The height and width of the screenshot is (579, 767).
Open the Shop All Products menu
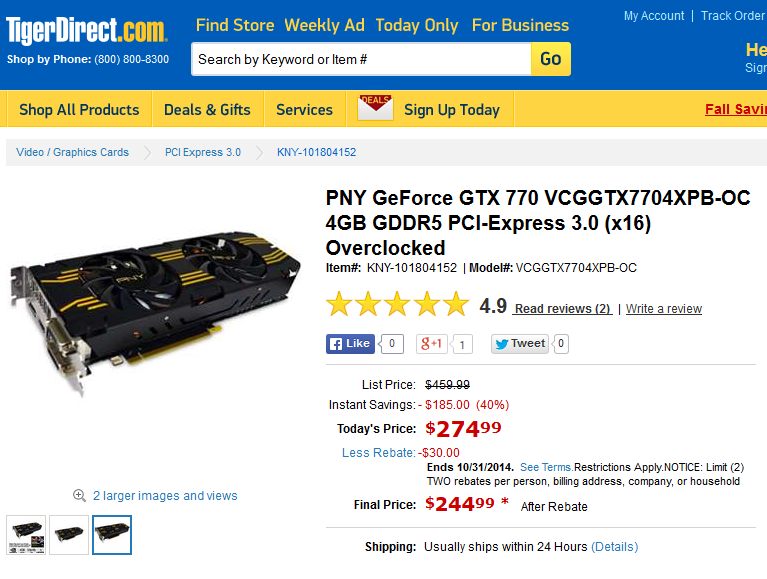click(x=79, y=110)
